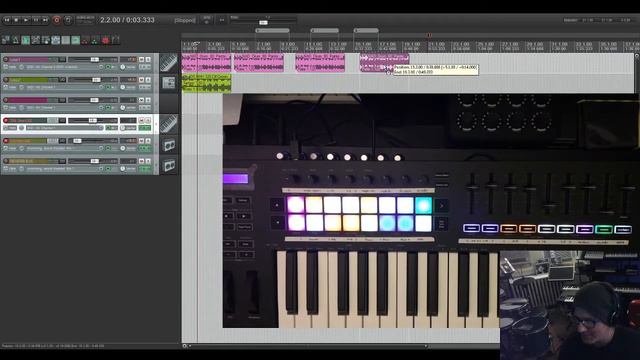Viewport: 640px width, 360px height.
Task: Toggle the teal arrow toolbar icon, eighth in row
Action: tap(76, 40)
